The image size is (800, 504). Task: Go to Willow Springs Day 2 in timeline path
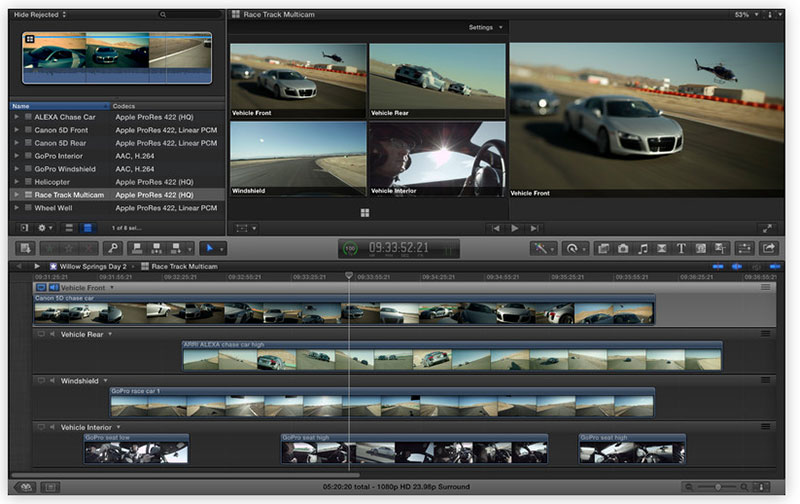pyautogui.click(x=92, y=266)
